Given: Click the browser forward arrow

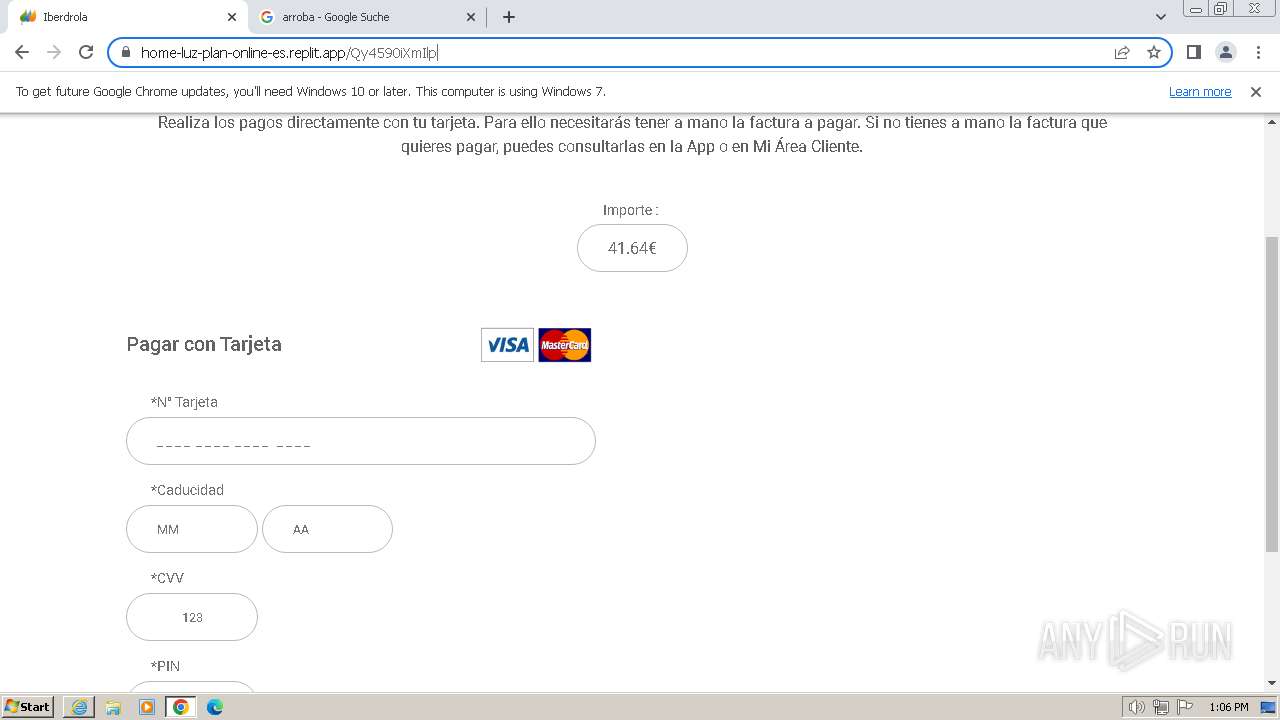Looking at the screenshot, I should point(54,52).
